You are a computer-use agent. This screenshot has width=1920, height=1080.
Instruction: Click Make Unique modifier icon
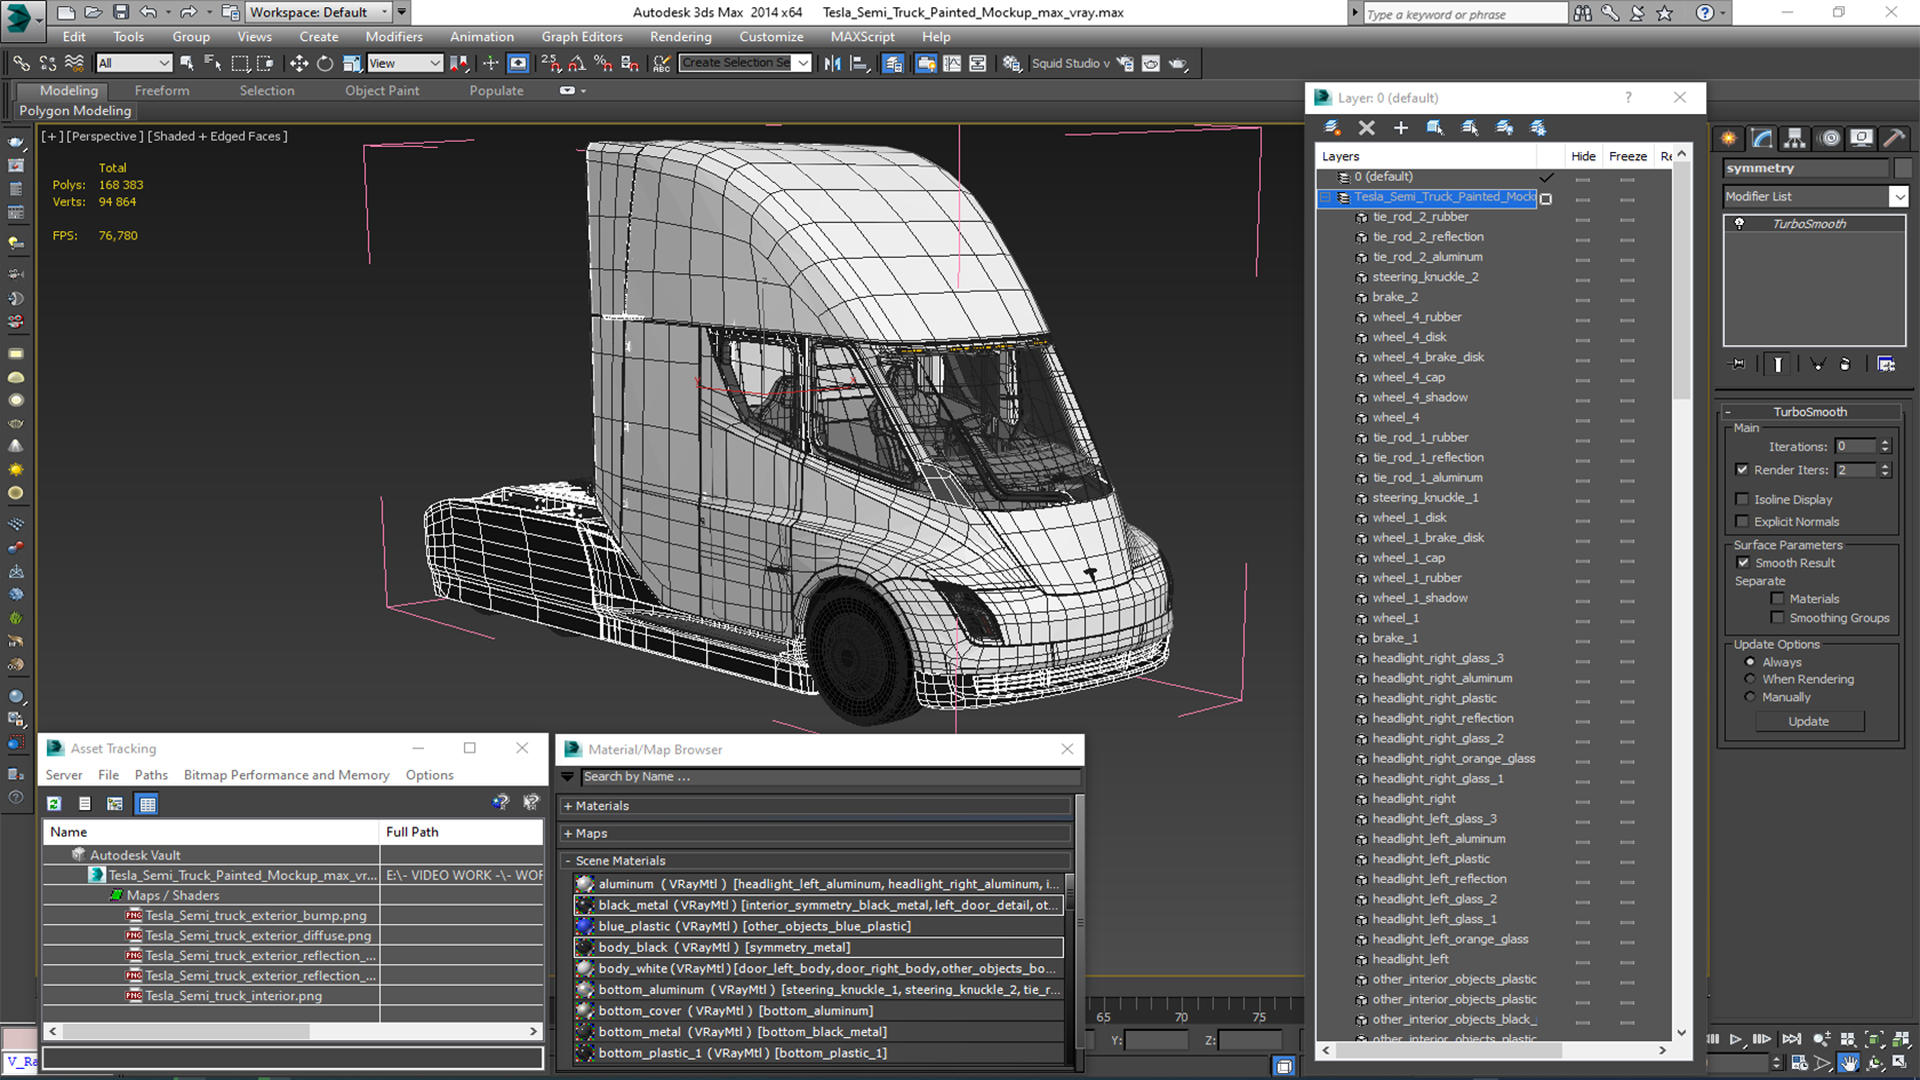click(1817, 365)
